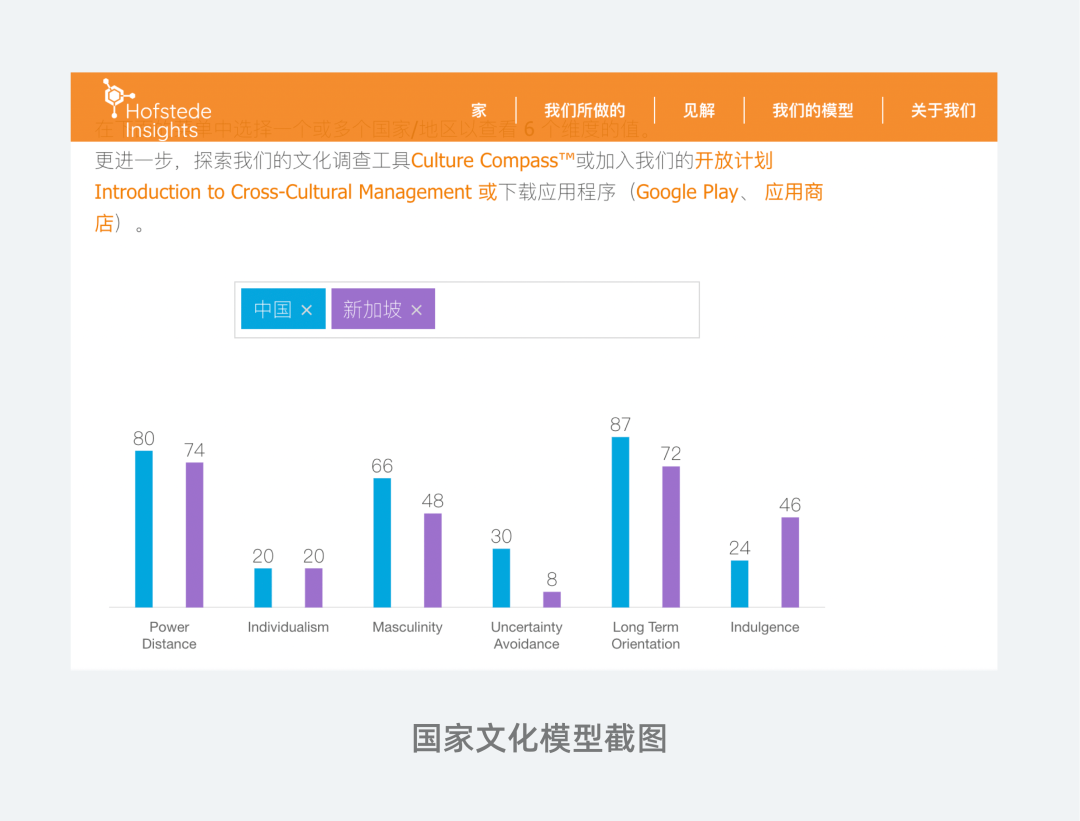Remove the 新加坡 tag with its ×
This screenshot has width=1080, height=821.
point(417,310)
